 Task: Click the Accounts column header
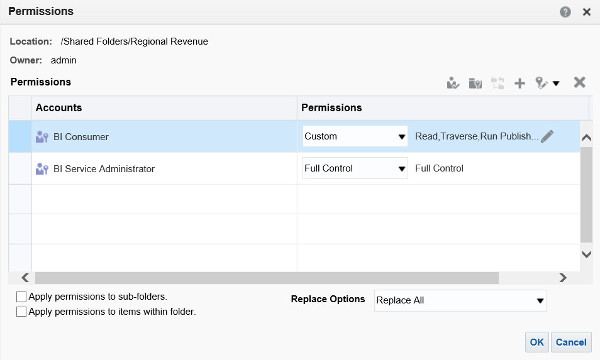click(165, 108)
